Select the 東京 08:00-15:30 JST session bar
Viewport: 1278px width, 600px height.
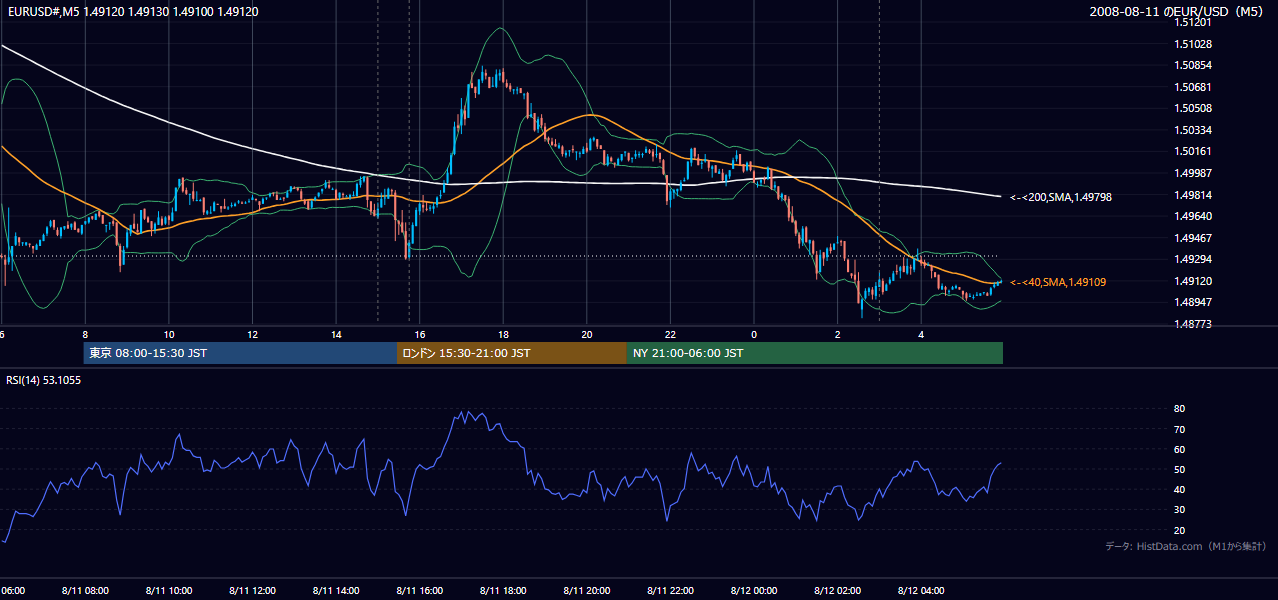240,353
